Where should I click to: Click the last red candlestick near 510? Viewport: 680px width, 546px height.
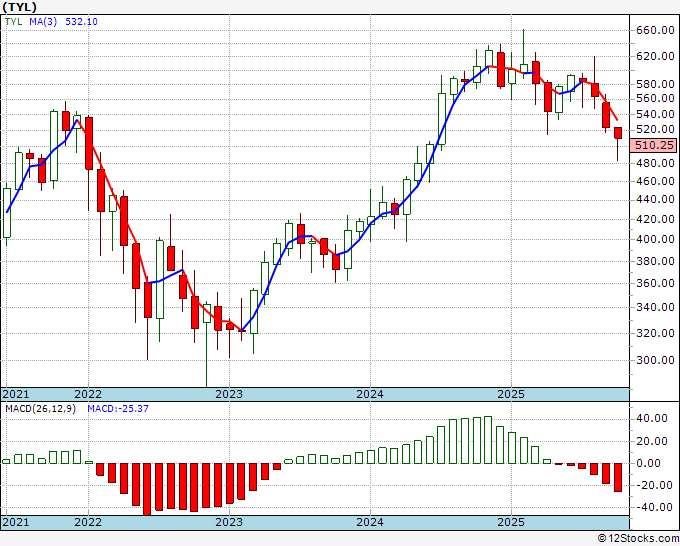click(x=618, y=133)
